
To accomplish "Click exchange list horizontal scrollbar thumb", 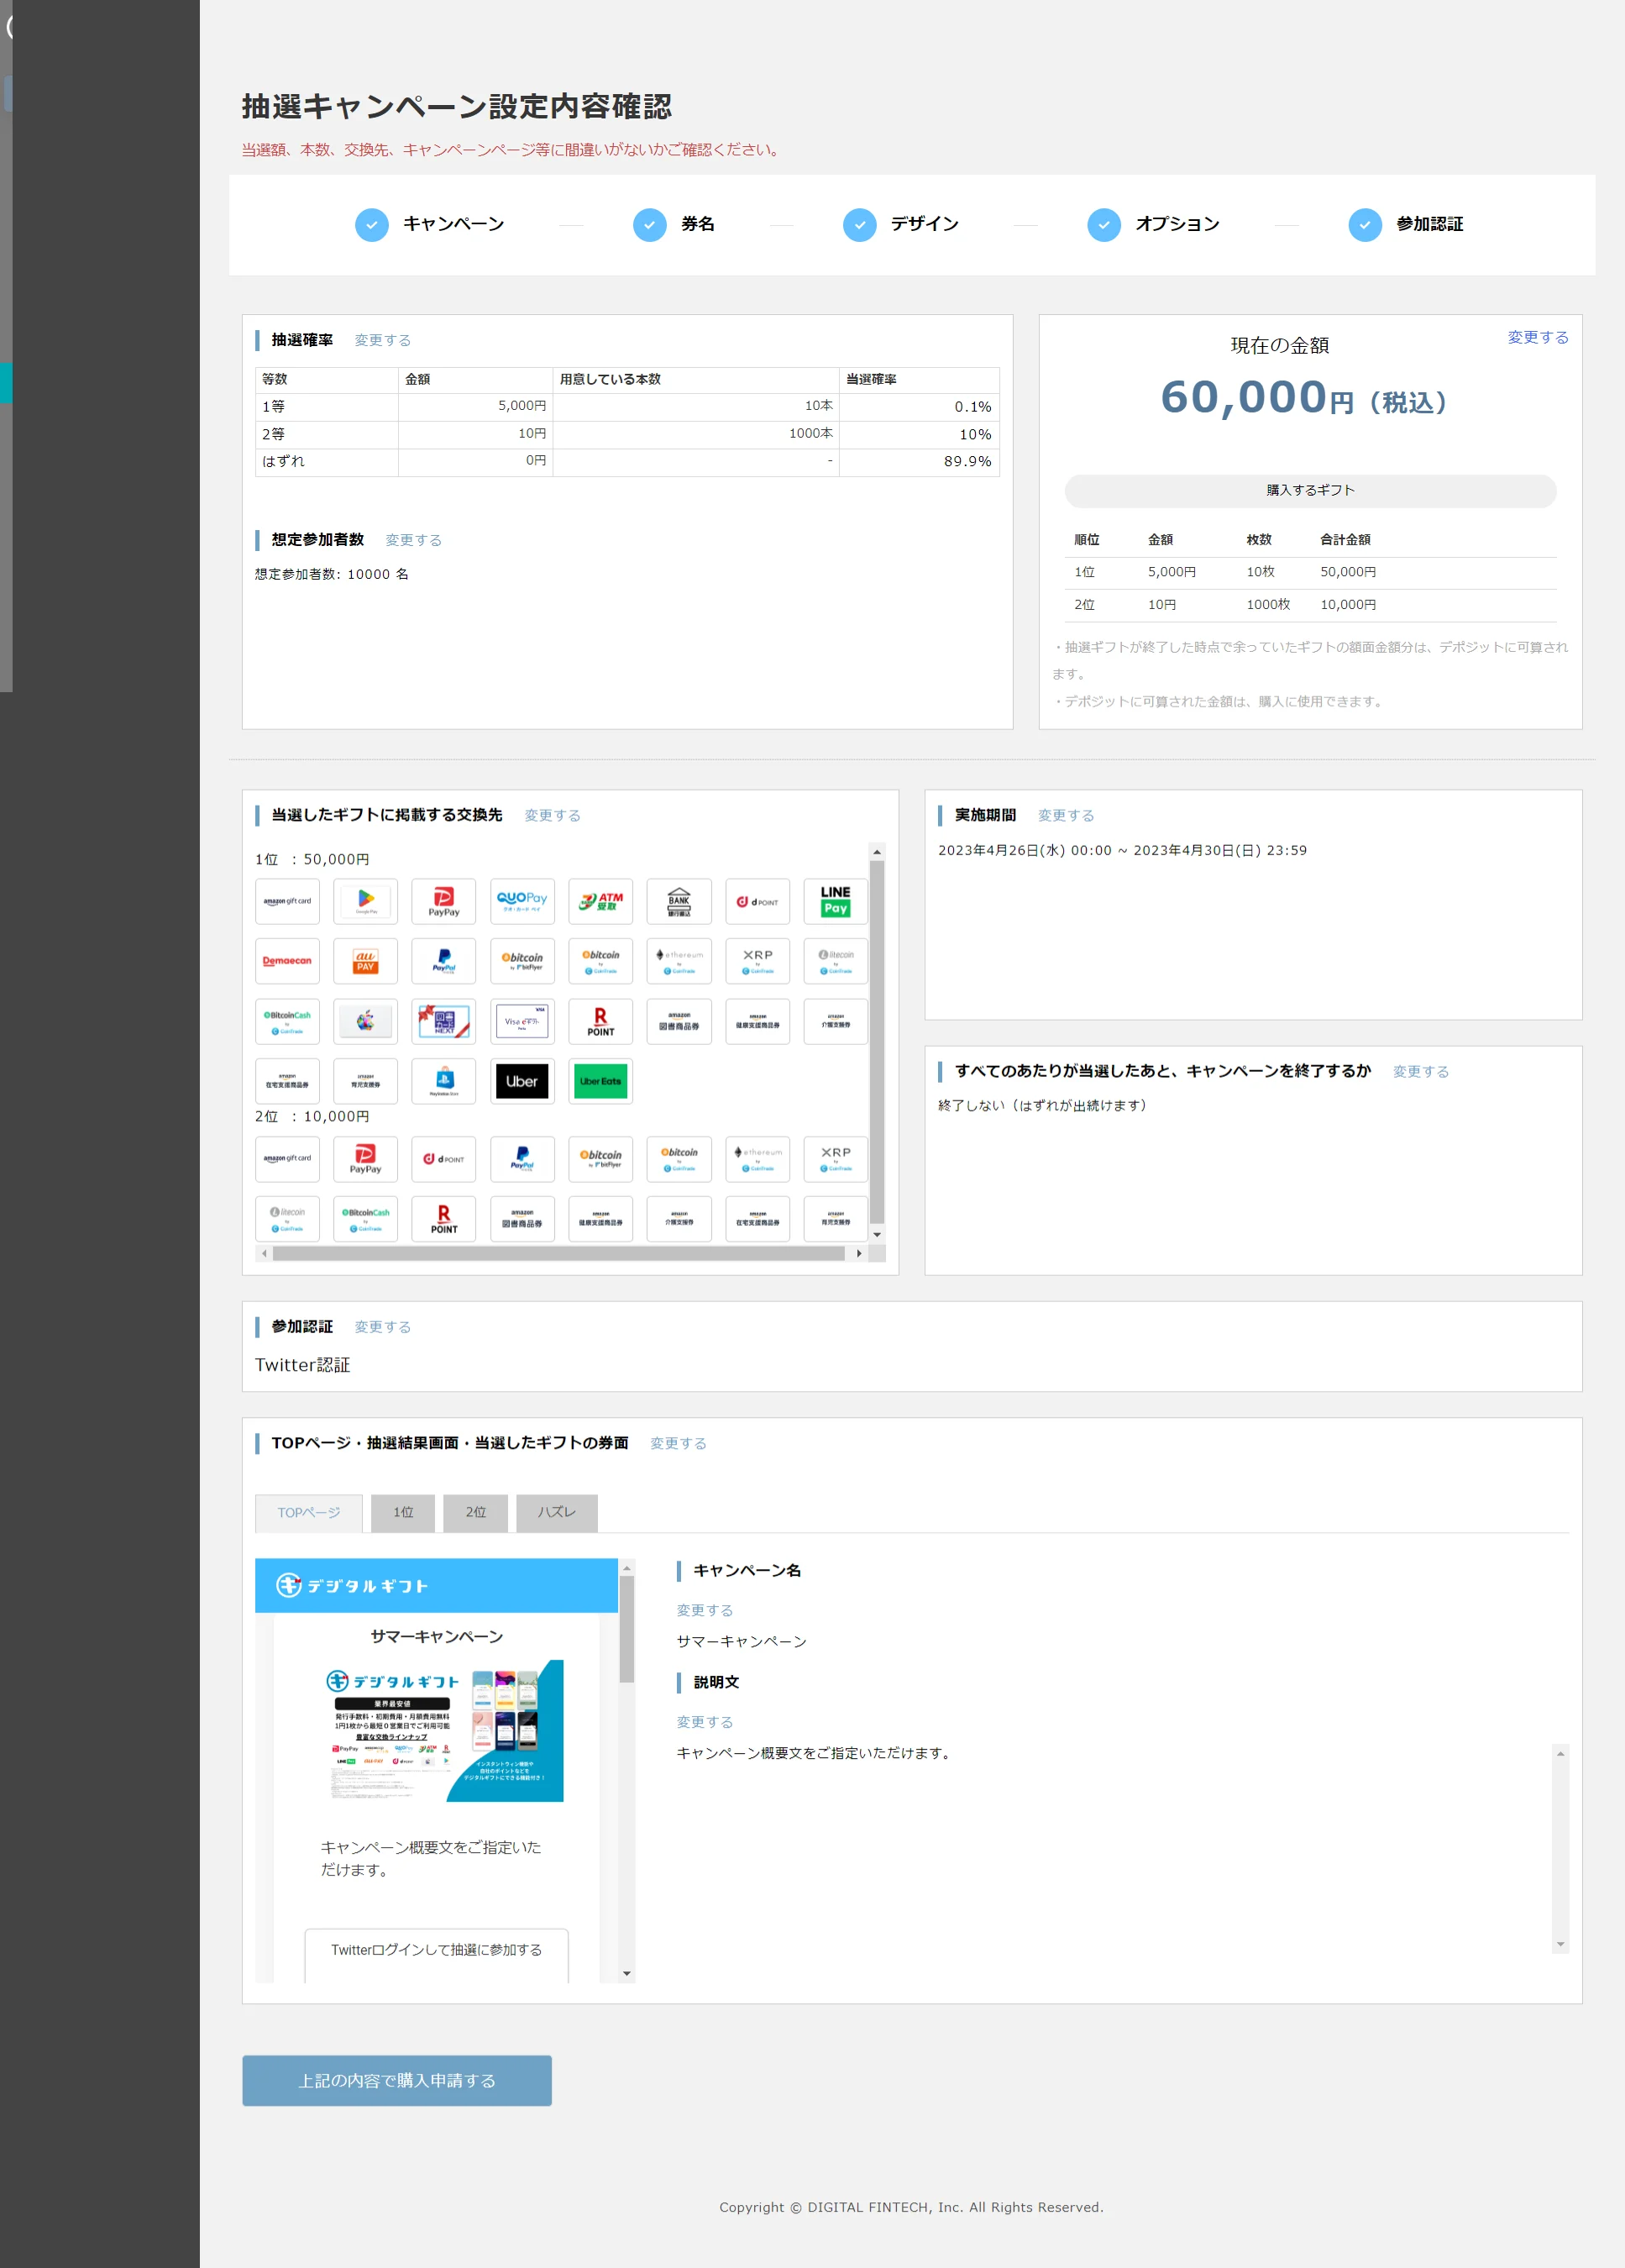I will [x=558, y=1253].
